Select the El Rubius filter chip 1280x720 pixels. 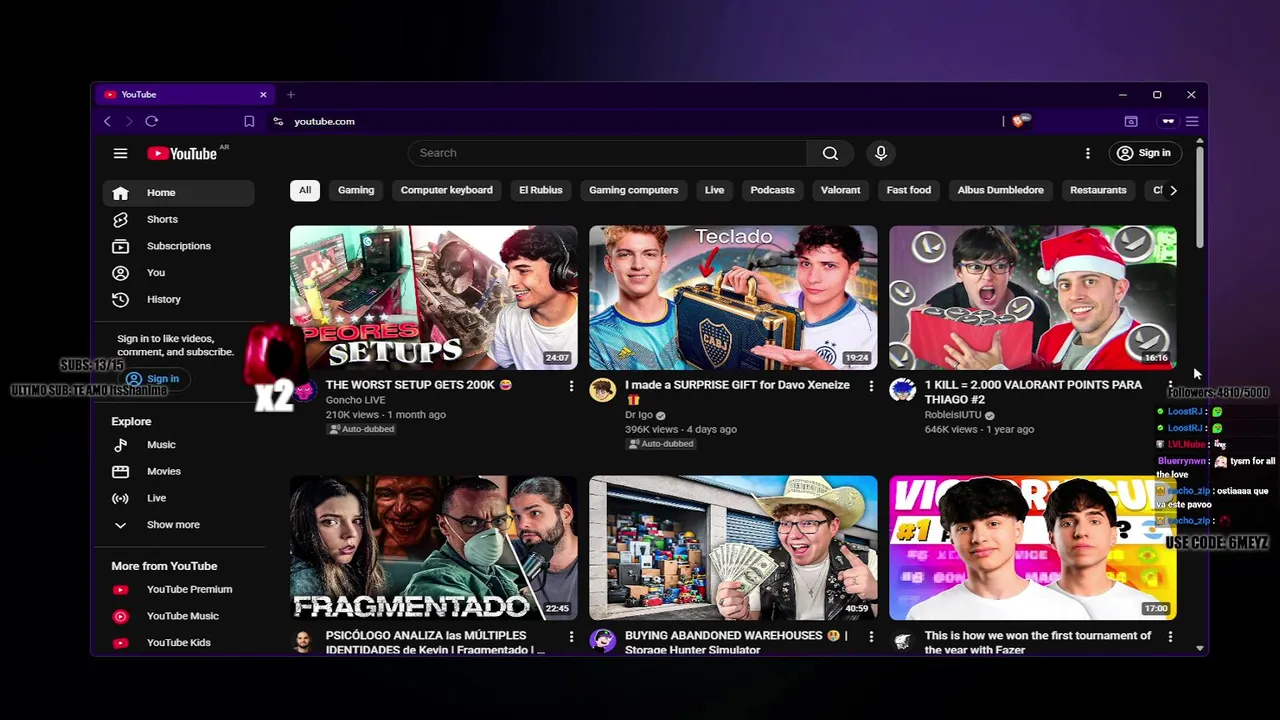pyautogui.click(x=541, y=190)
